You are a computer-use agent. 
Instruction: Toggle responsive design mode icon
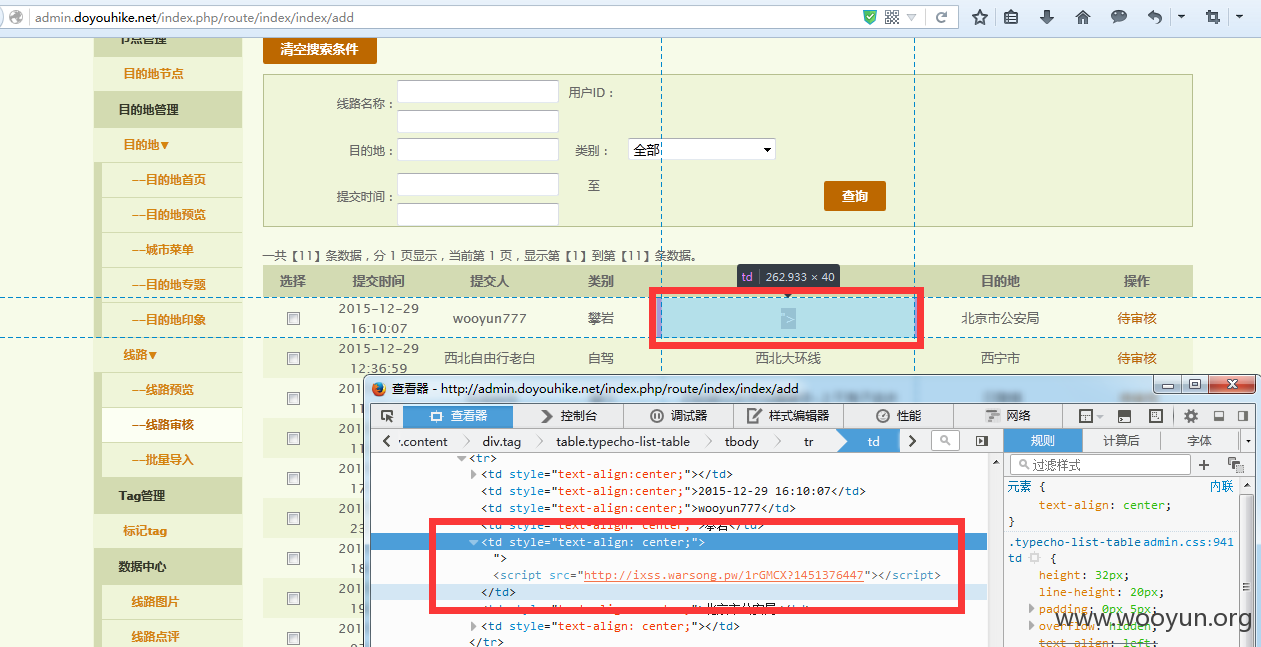coord(1155,416)
